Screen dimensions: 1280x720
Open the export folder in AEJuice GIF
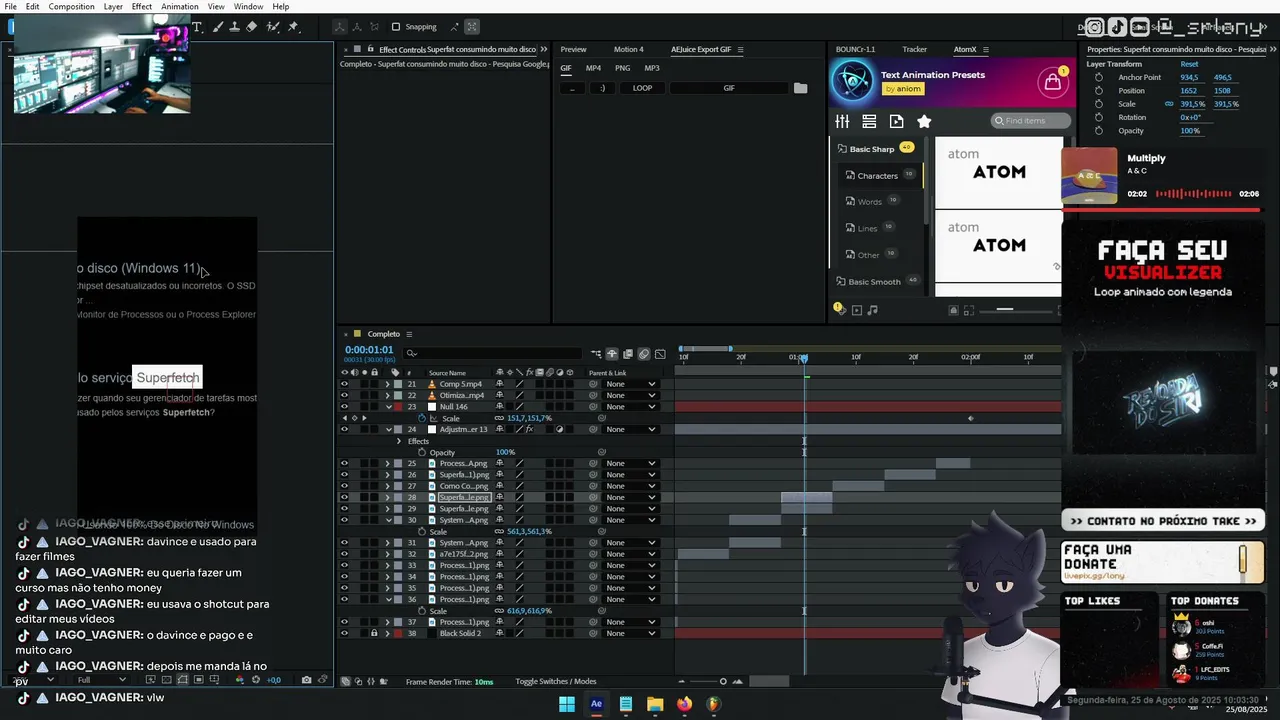point(800,88)
